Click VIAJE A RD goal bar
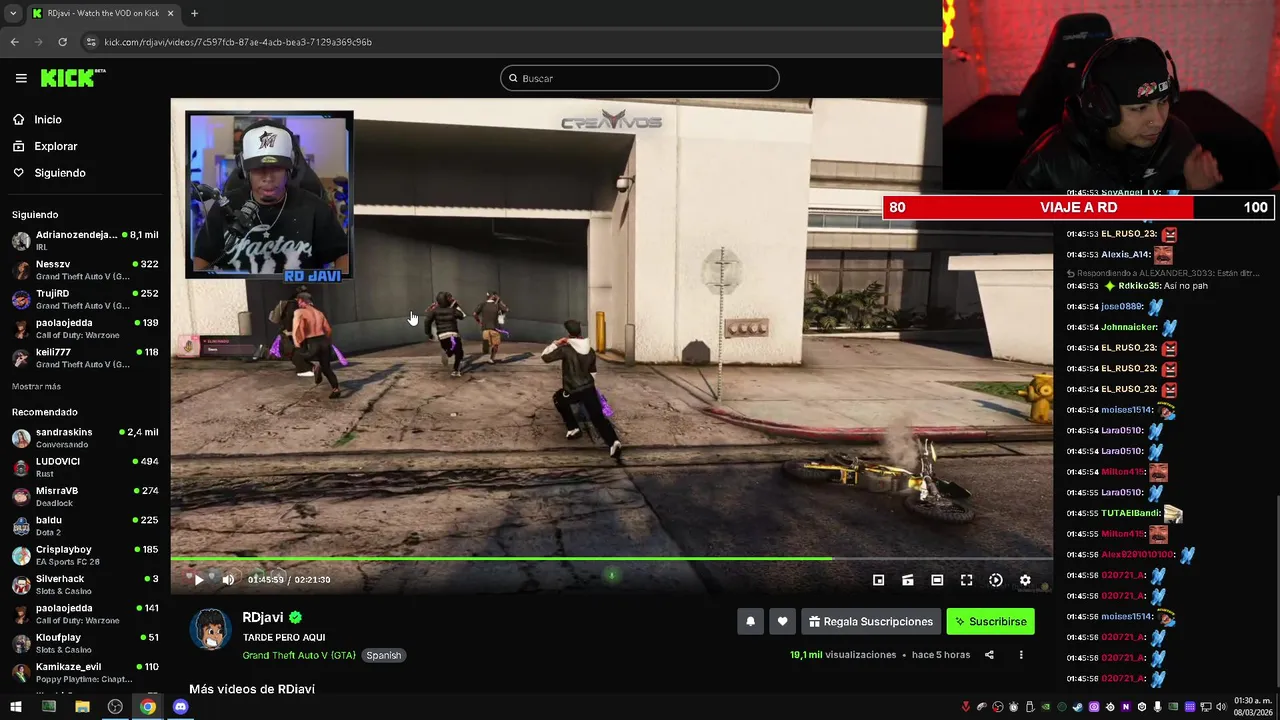The width and height of the screenshot is (1280, 720). (x=1078, y=207)
